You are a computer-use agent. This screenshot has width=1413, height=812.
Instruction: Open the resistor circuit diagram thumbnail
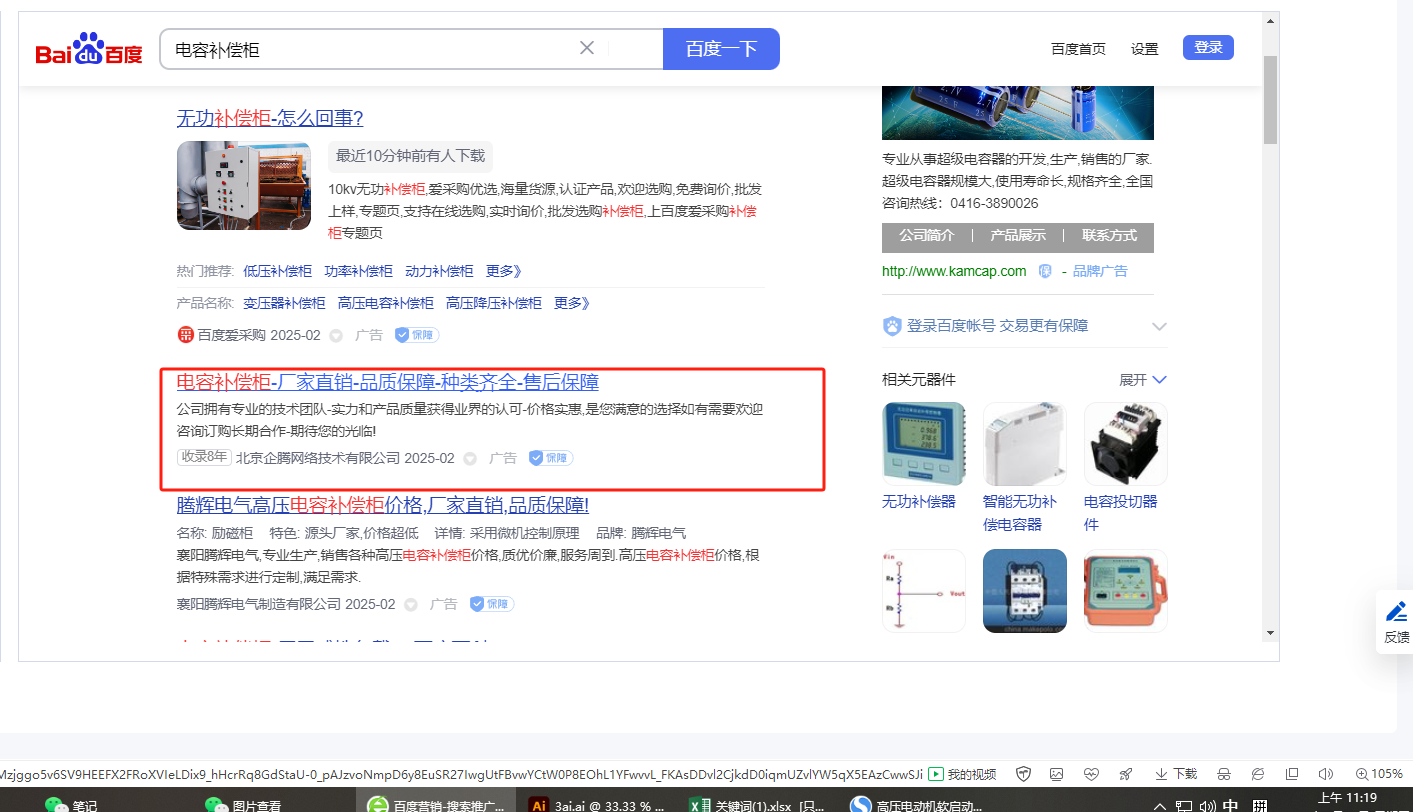coord(924,591)
